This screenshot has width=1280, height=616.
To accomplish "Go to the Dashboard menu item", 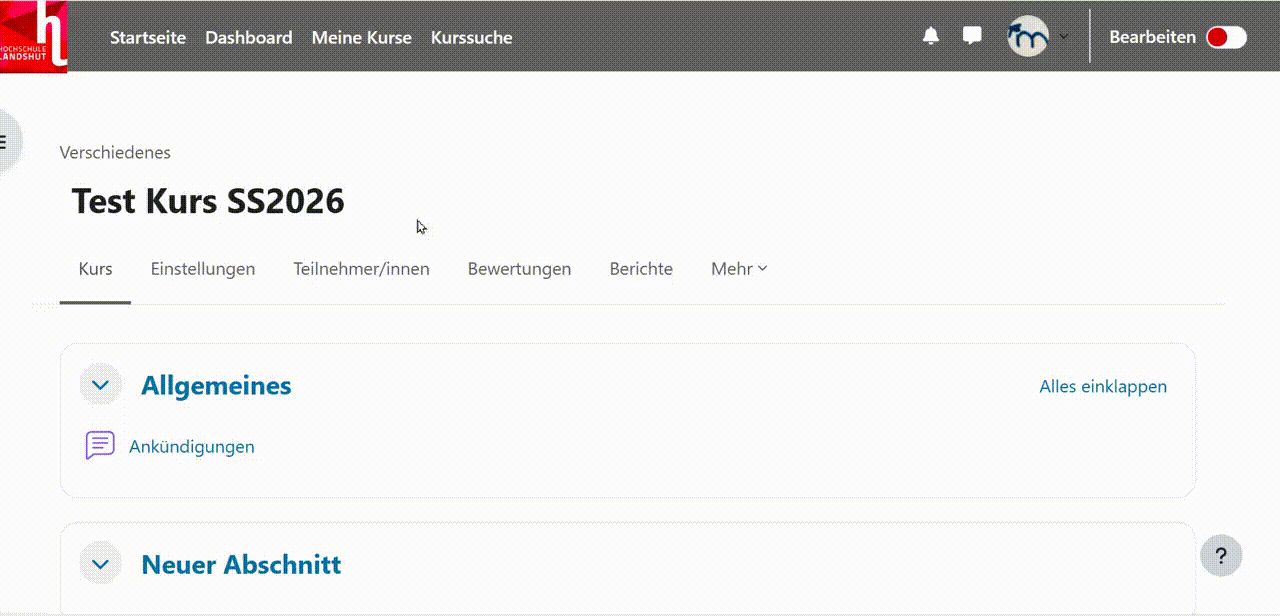I will coord(248,37).
